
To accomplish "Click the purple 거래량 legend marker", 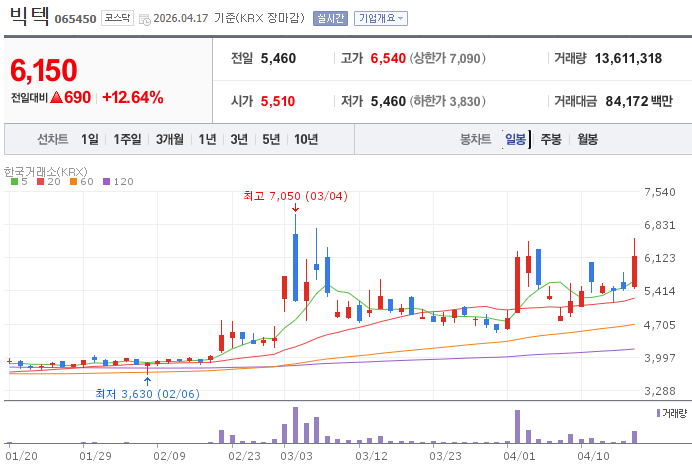I will tap(658, 413).
